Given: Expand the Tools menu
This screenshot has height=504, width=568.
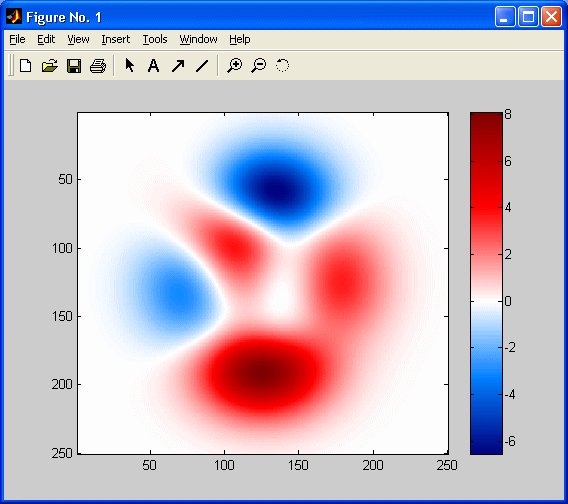Looking at the screenshot, I should tap(155, 39).
